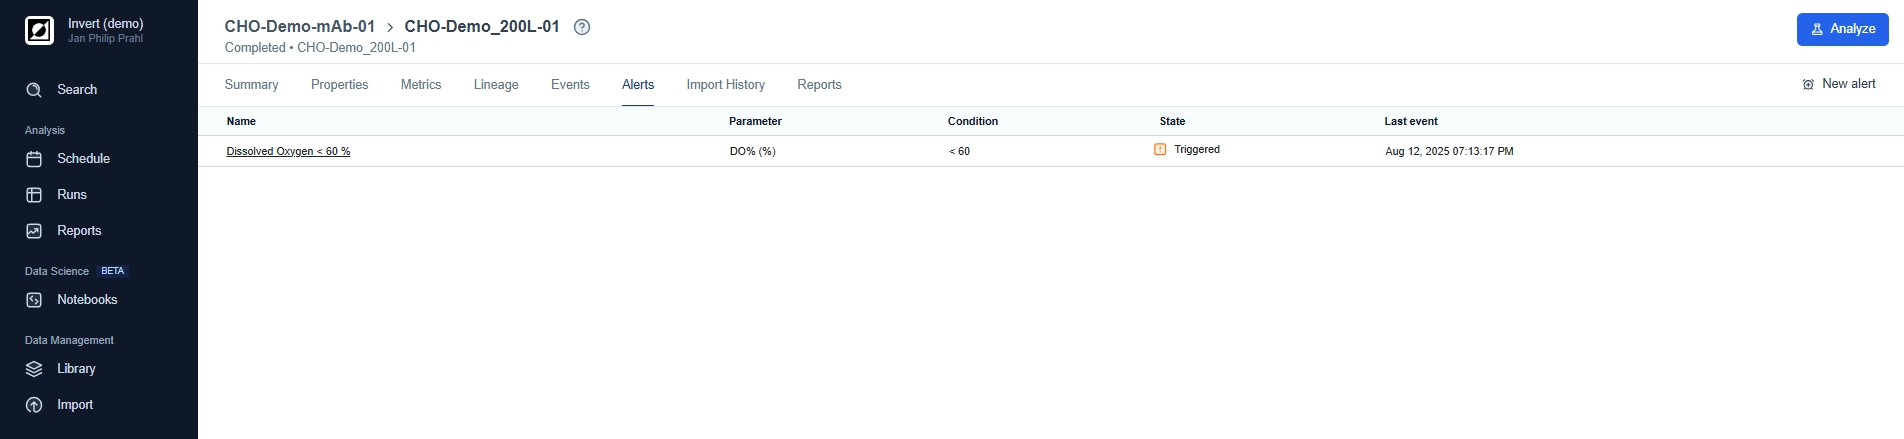Screen dimensions: 1904x439
Task: Open the Import History tab
Action: click(x=725, y=85)
